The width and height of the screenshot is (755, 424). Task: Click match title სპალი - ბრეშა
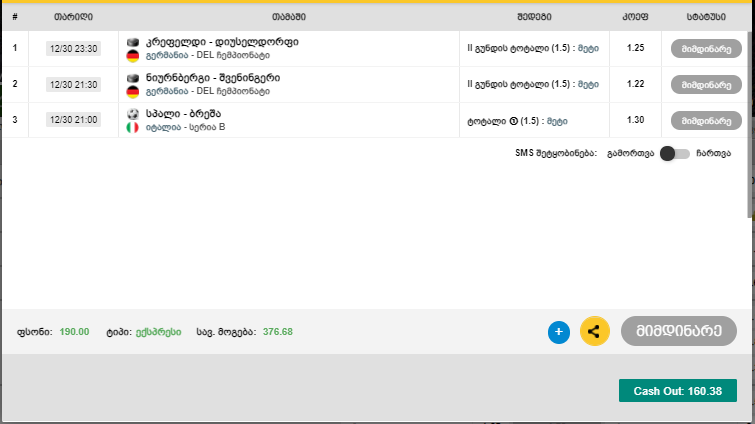(183, 114)
